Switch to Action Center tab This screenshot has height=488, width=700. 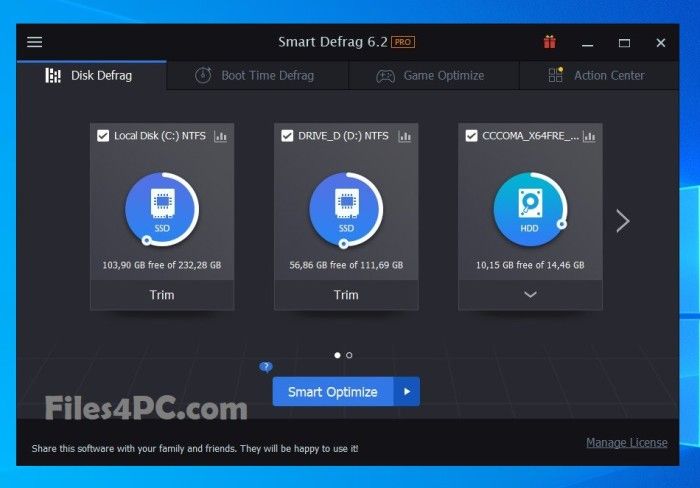(x=599, y=75)
